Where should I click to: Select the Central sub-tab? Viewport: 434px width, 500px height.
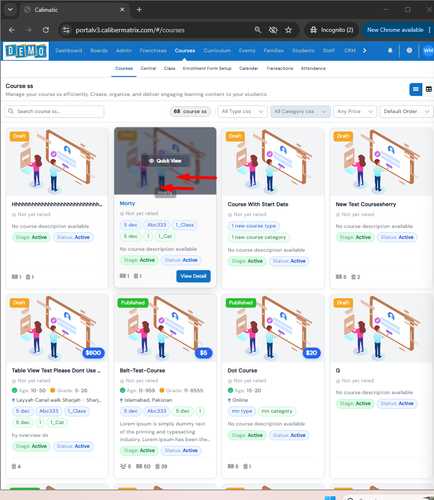tap(148, 68)
